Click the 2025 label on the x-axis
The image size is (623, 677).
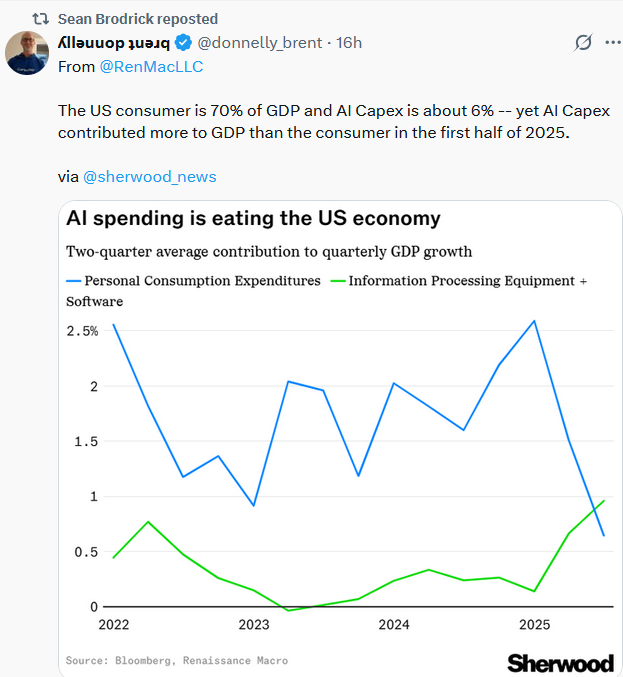point(534,626)
